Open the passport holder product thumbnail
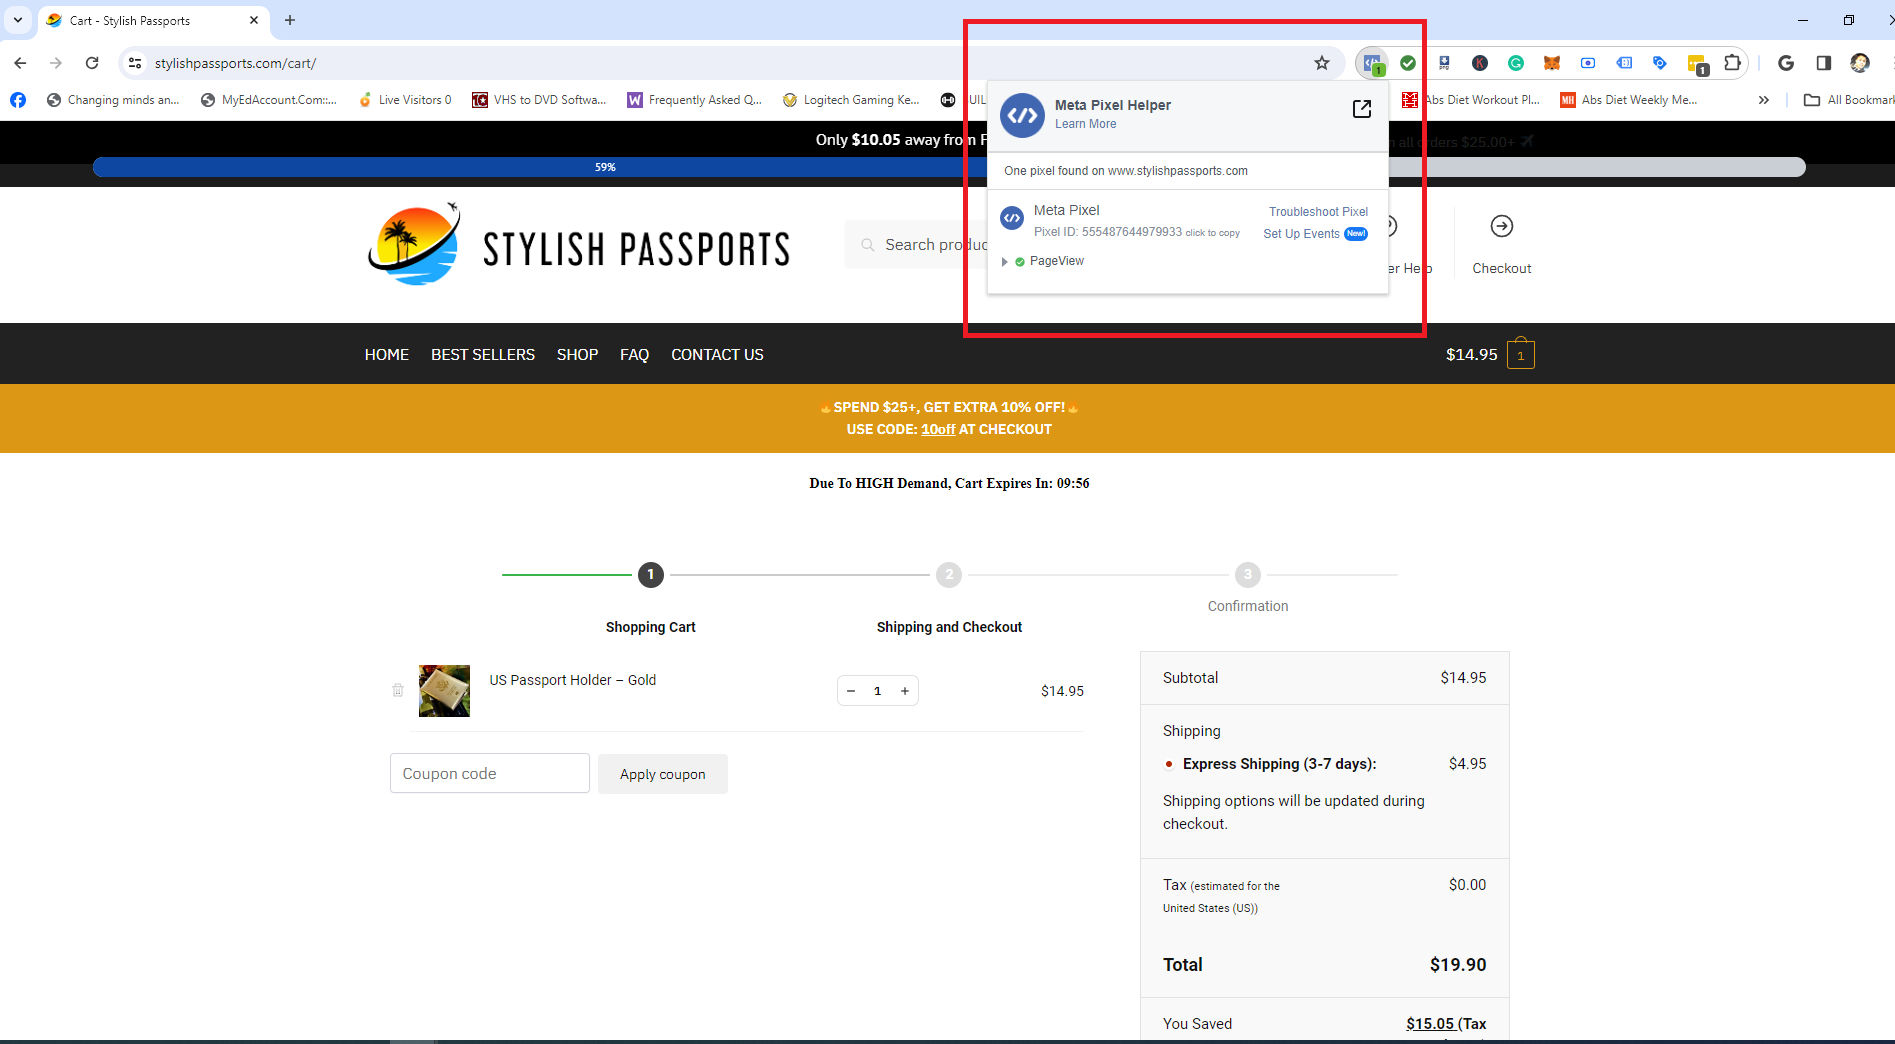 pos(444,691)
